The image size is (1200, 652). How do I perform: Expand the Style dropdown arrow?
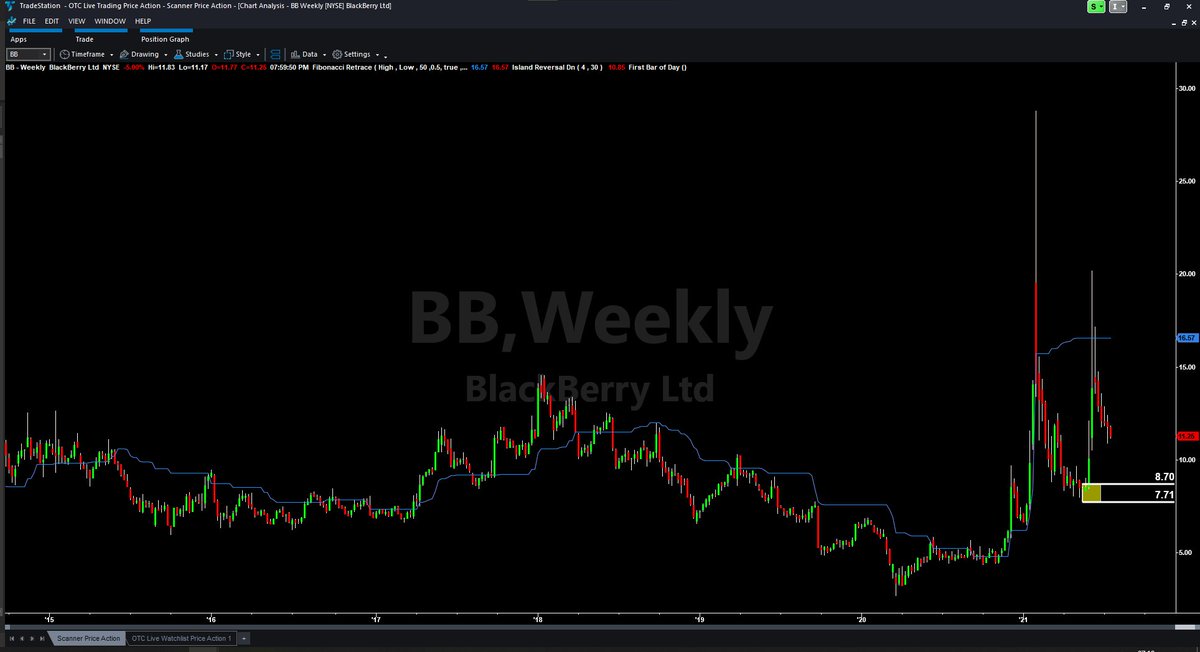259,55
